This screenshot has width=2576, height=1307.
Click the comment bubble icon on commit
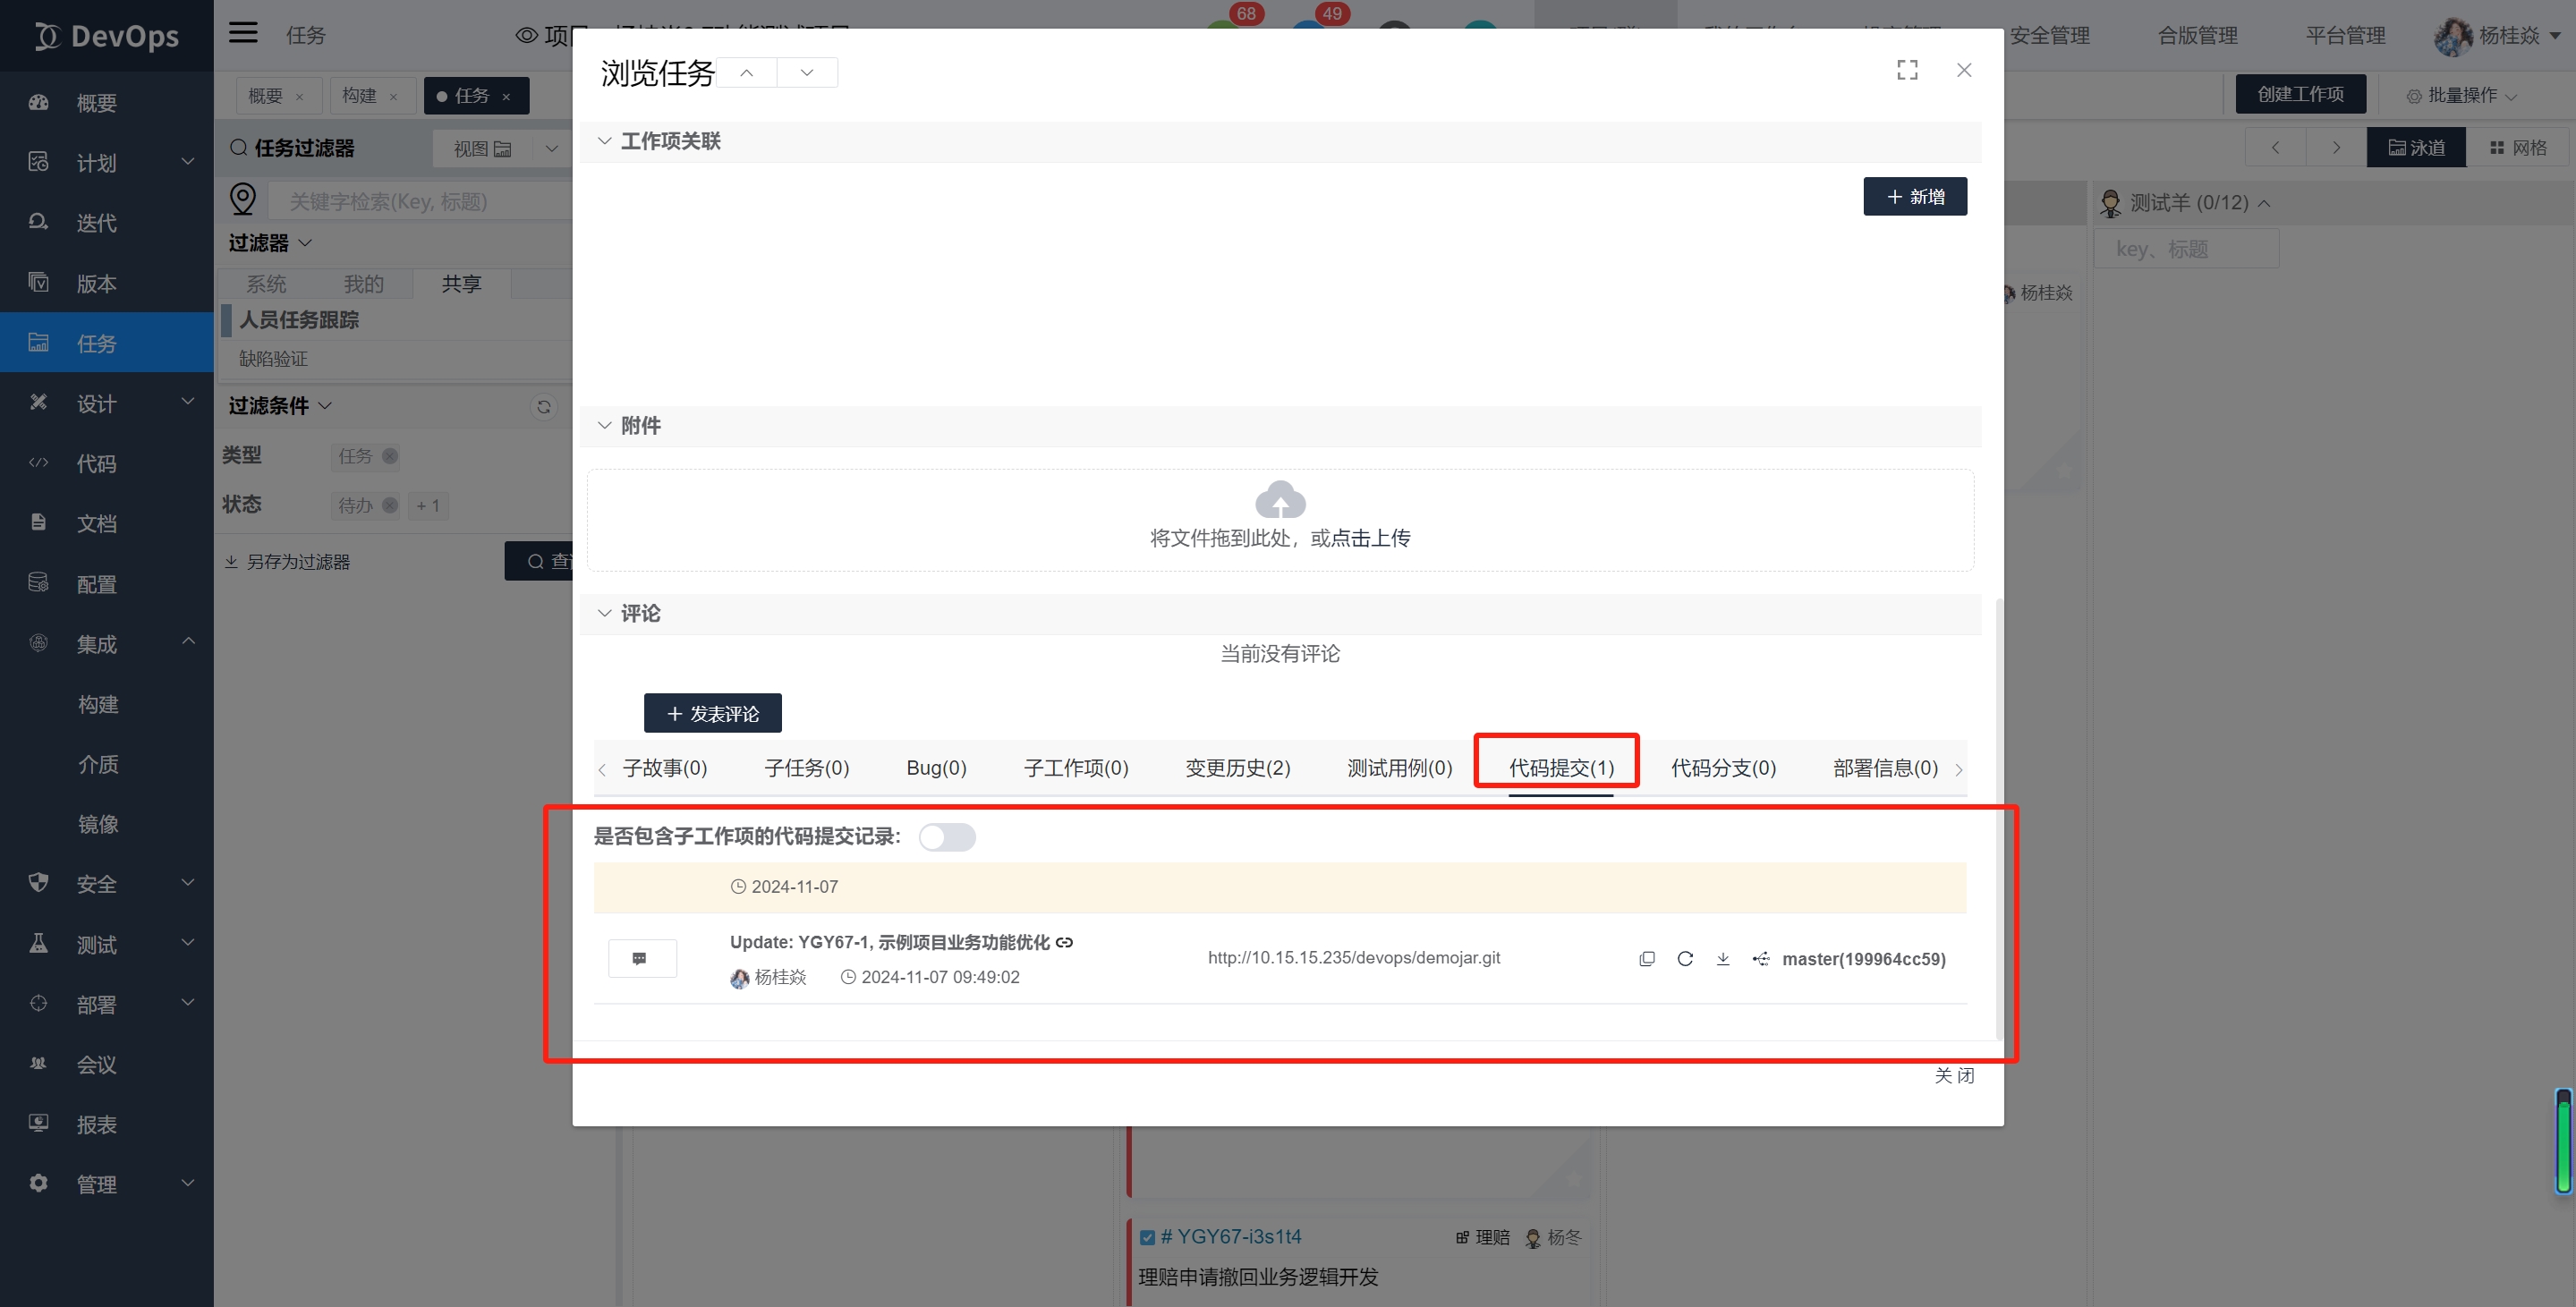click(x=641, y=958)
